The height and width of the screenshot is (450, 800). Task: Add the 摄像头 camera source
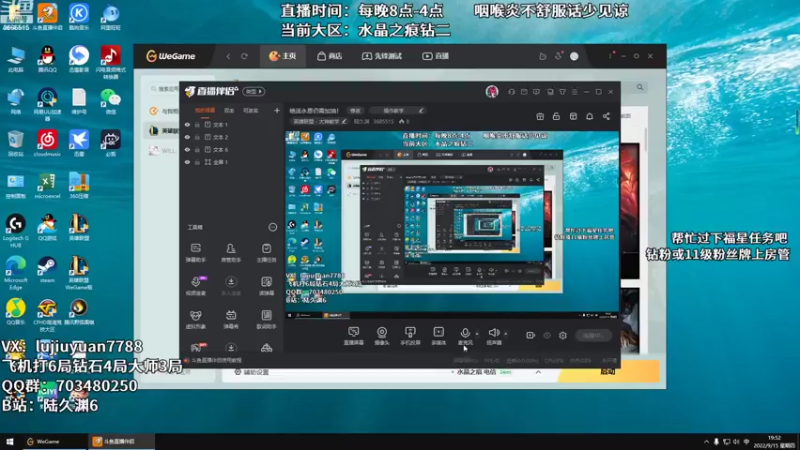coord(382,336)
